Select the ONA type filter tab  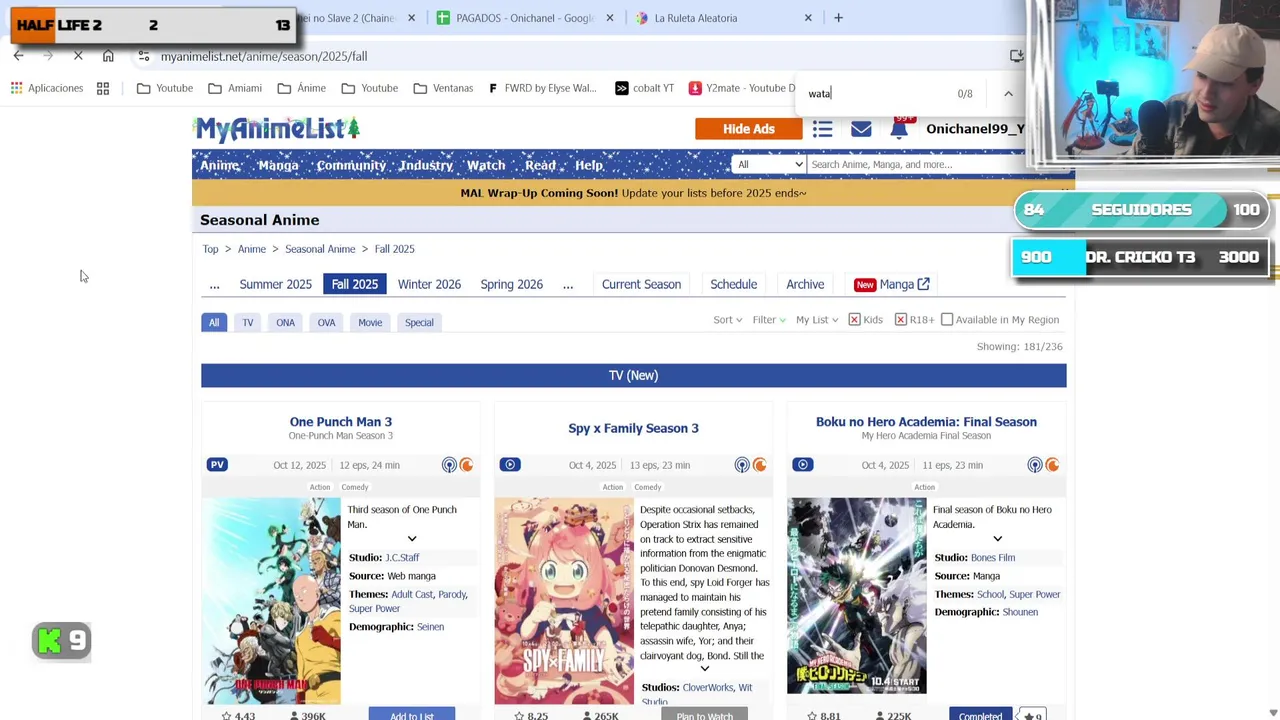[285, 322]
